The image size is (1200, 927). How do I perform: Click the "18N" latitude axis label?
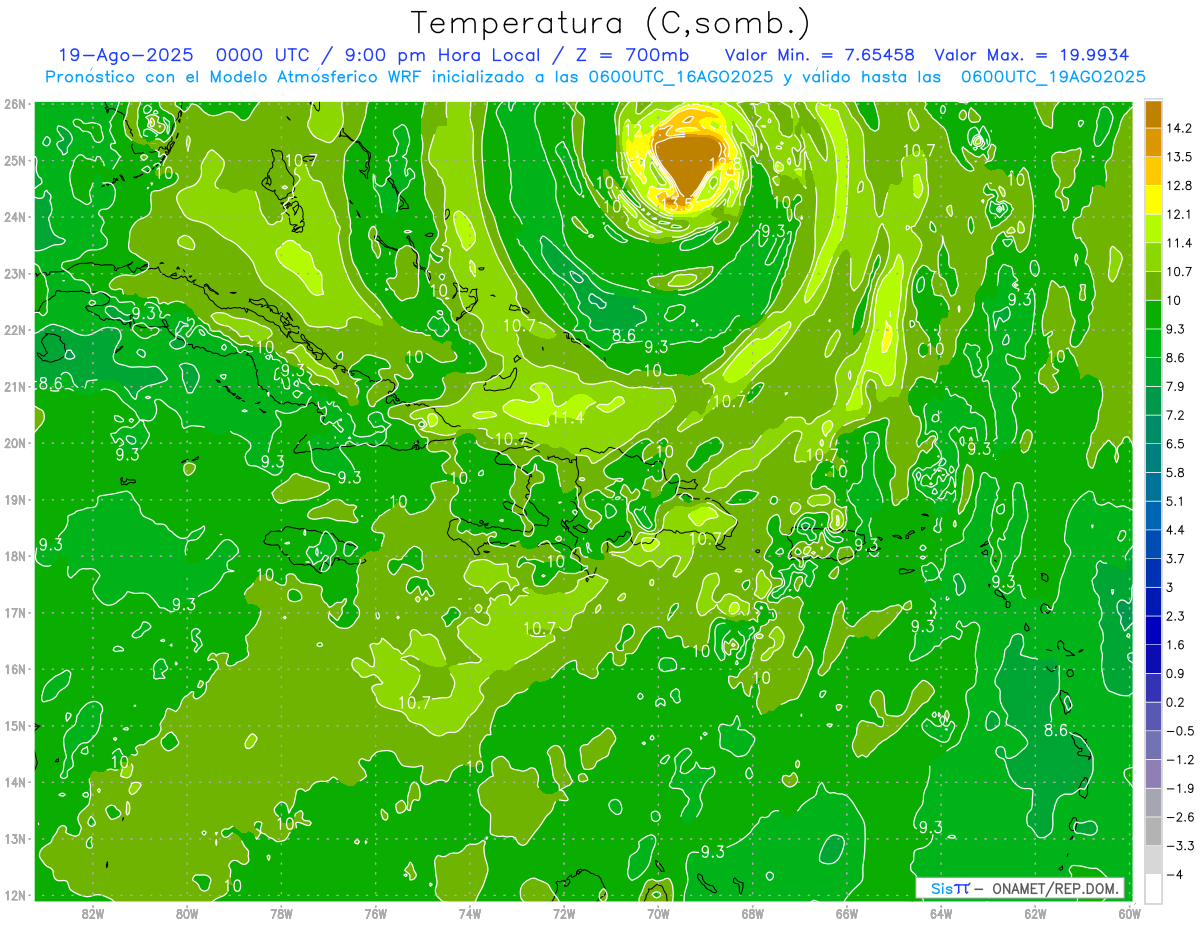(x=14, y=556)
